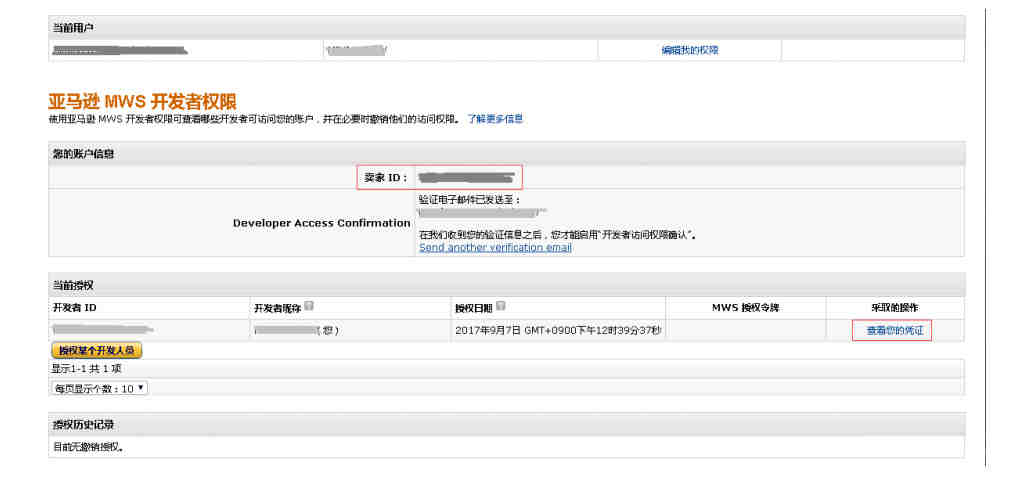Select the 采取的操作 column header
The image size is (1019, 483).
pos(895,307)
